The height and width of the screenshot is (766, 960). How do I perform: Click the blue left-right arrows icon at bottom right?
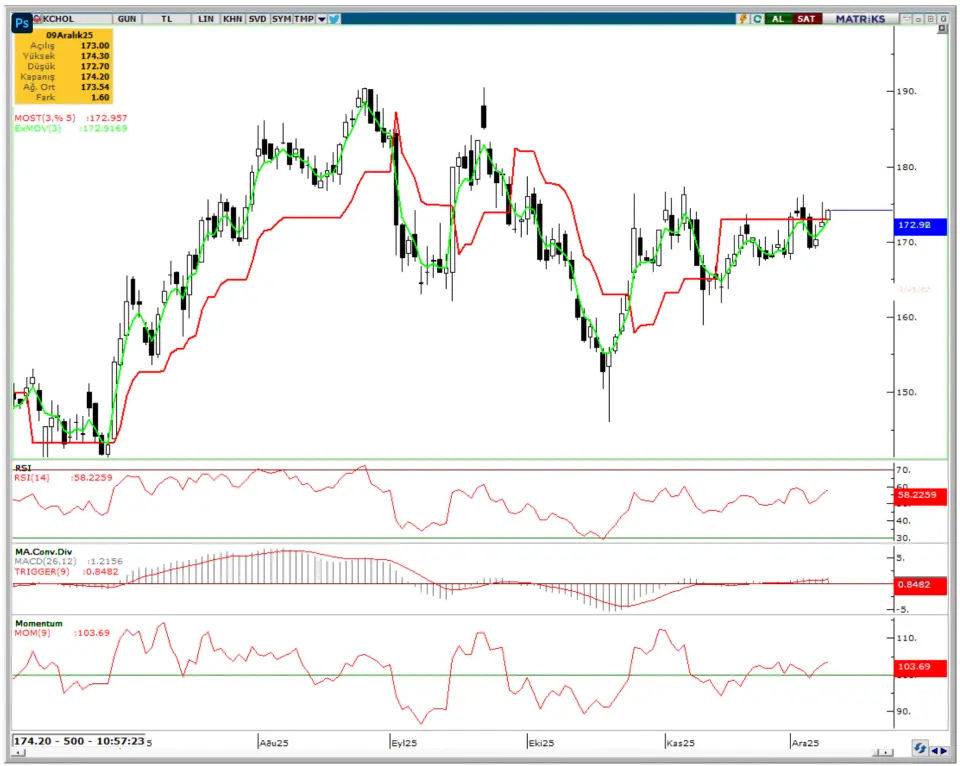tap(939, 748)
